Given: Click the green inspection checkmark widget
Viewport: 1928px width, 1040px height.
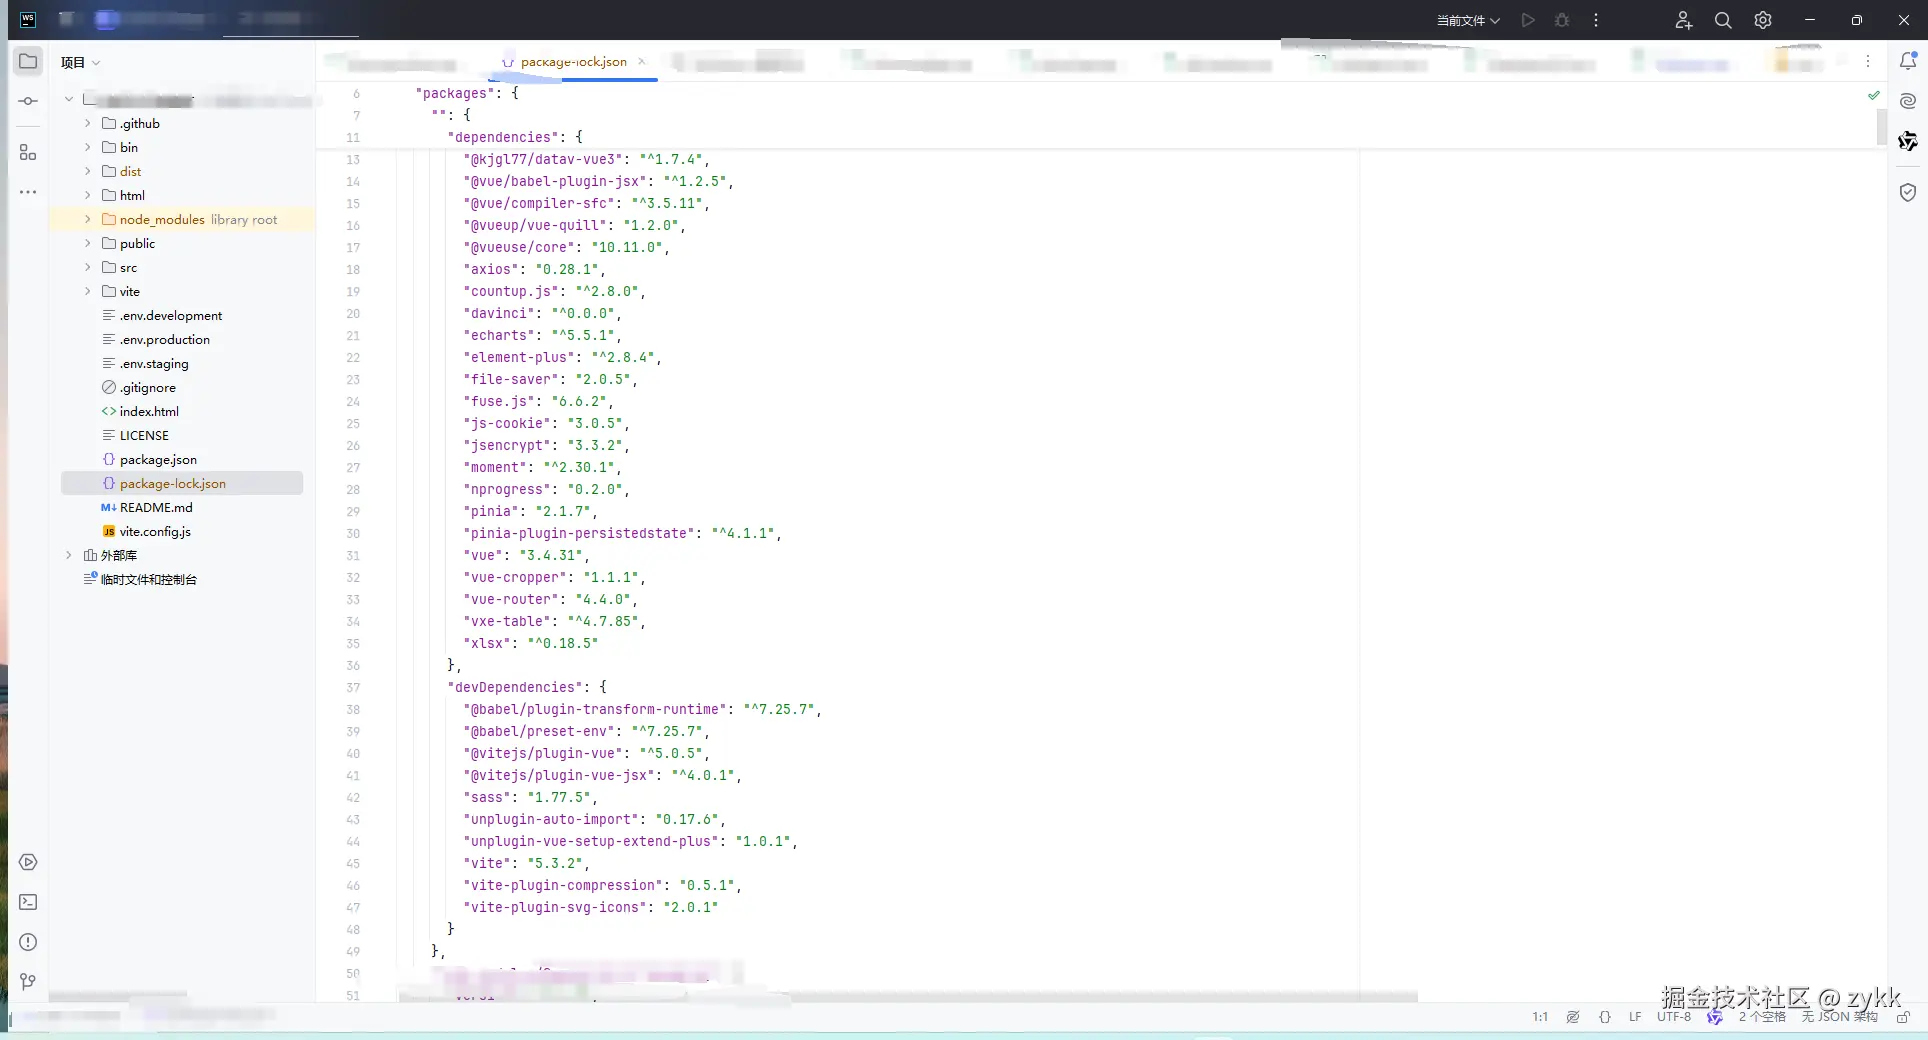Looking at the screenshot, I should coord(1874,95).
